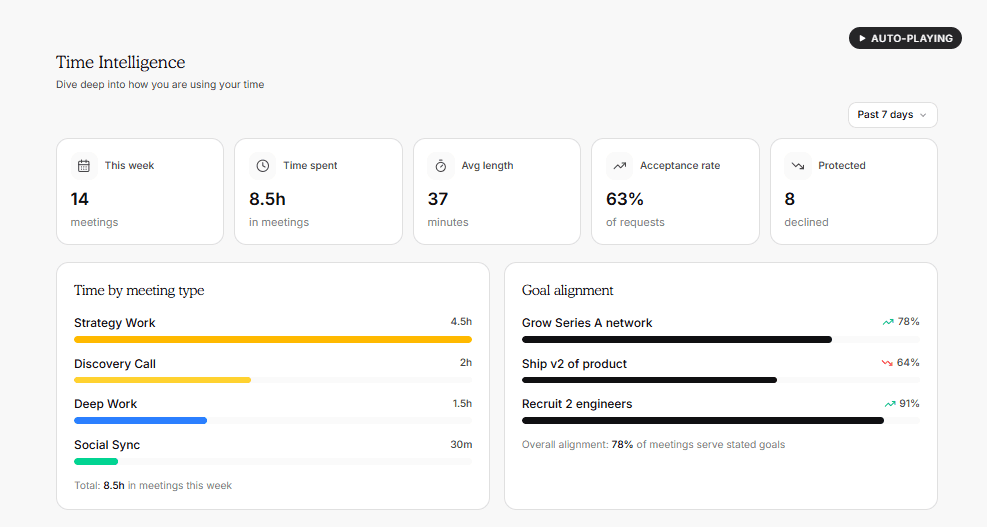Image resolution: width=987 pixels, height=527 pixels.
Task: Click the play icon in Auto-Playing badge
Action: click(x=862, y=38)
